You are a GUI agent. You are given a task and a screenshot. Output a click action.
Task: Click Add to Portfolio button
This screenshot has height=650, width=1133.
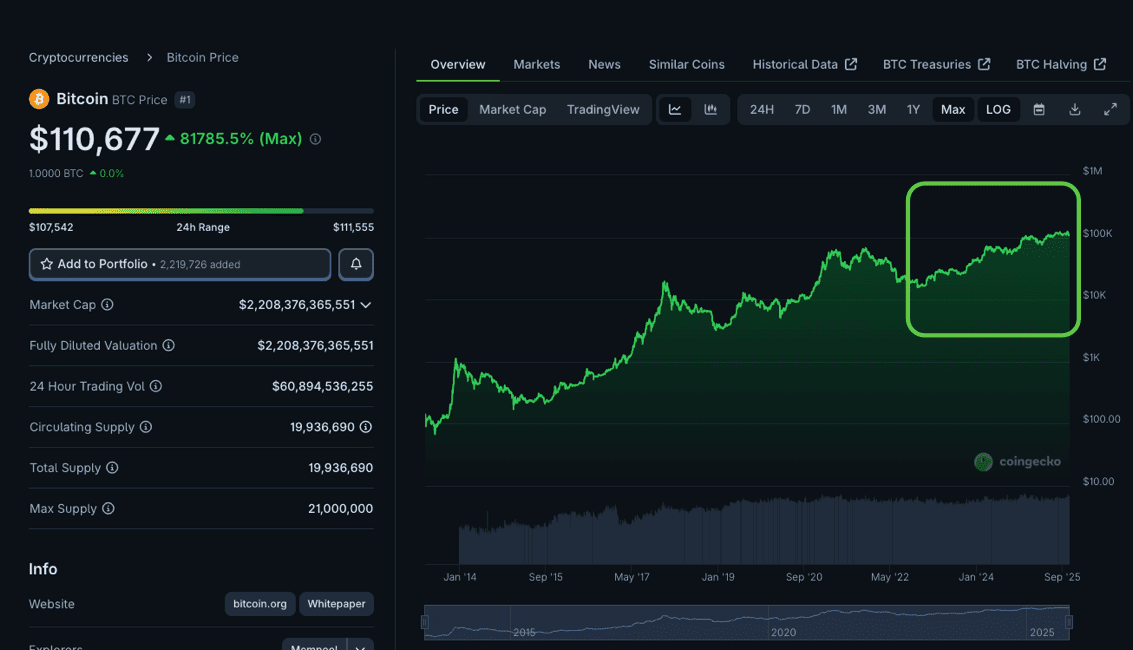180,264
